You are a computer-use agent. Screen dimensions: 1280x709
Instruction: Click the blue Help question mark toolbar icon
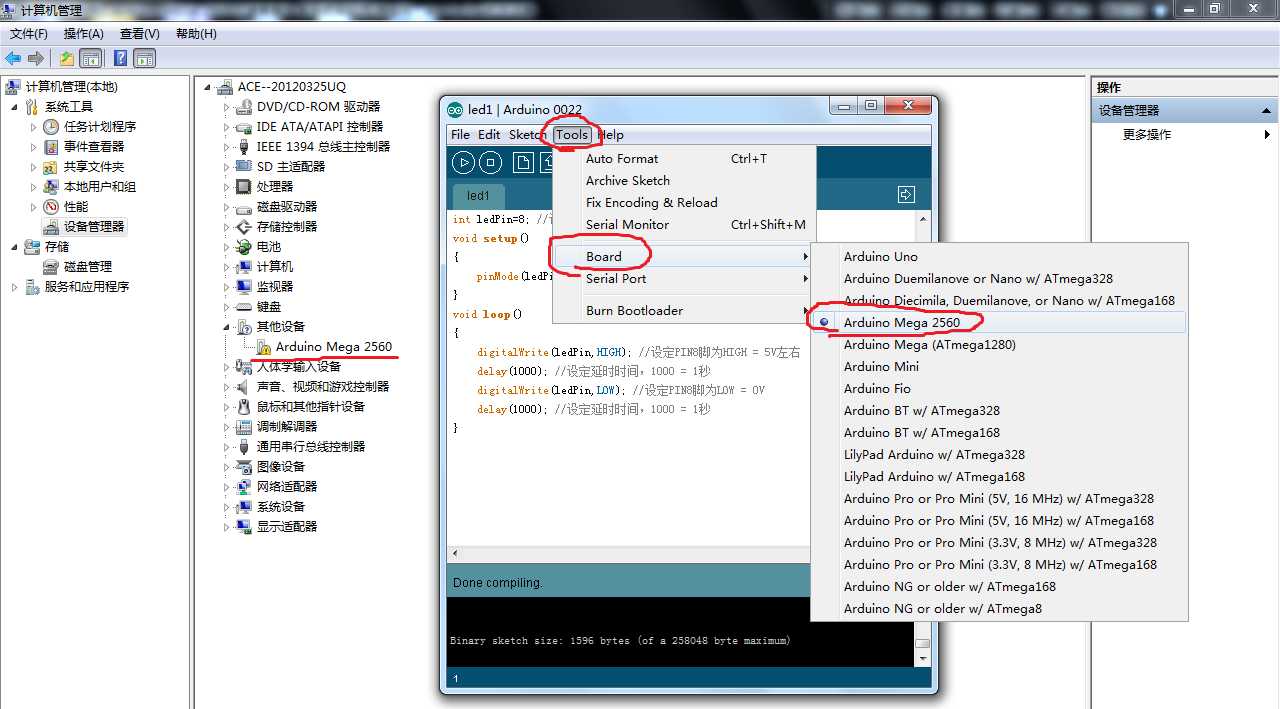click(121, 59)
